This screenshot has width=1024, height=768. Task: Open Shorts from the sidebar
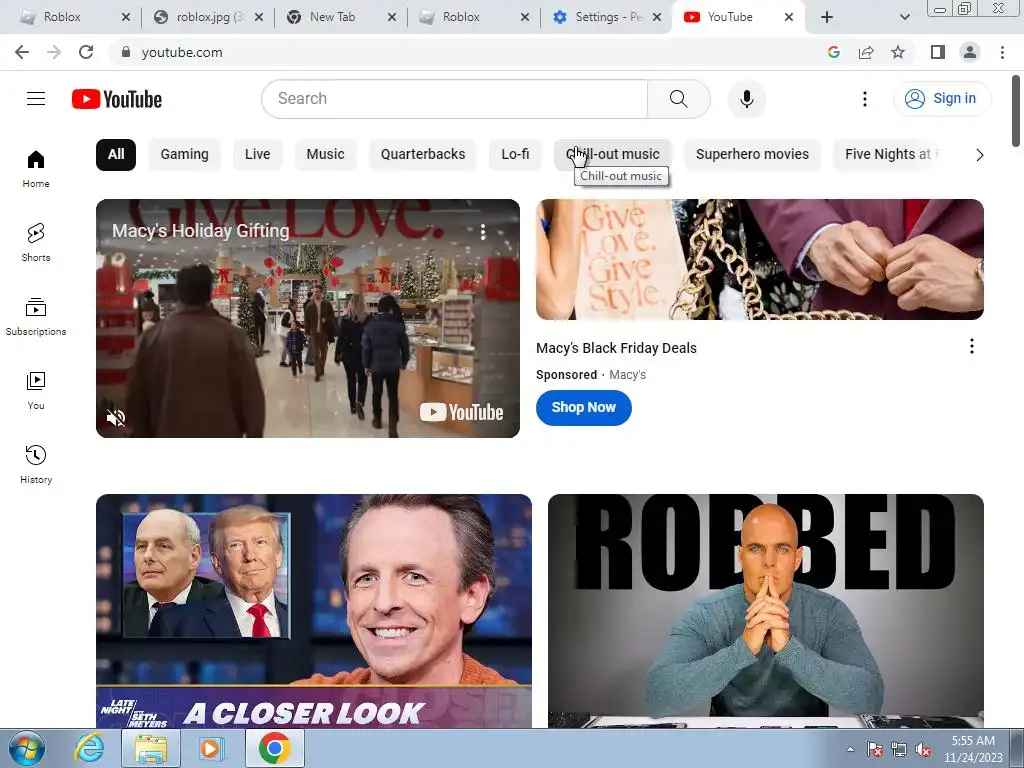(36, 243)
